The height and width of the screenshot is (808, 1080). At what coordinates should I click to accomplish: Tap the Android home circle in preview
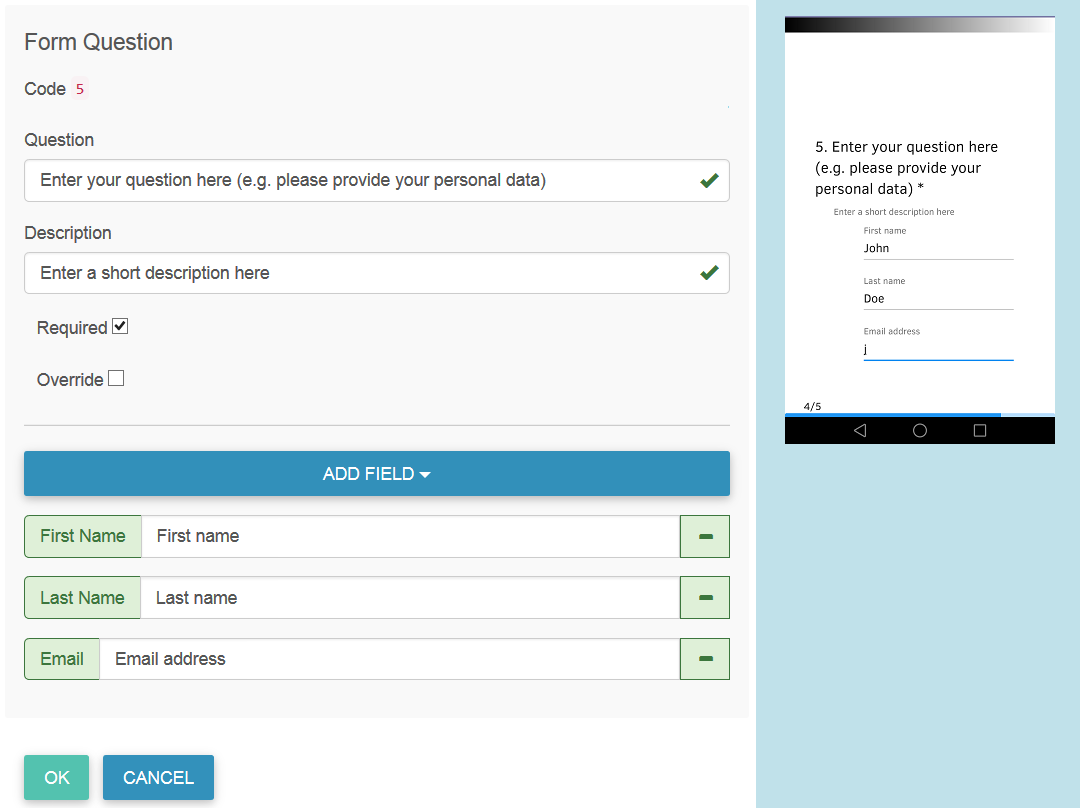(920, 431)
